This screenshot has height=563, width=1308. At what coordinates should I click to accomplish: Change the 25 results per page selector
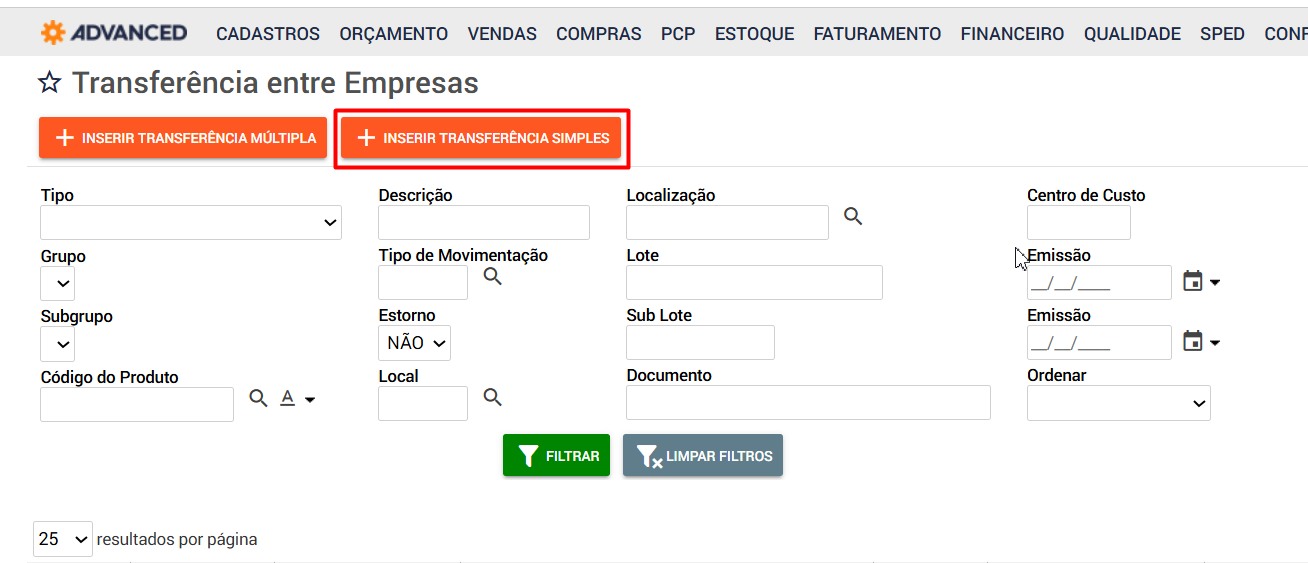pyautogui.click(x=63, y=539)
